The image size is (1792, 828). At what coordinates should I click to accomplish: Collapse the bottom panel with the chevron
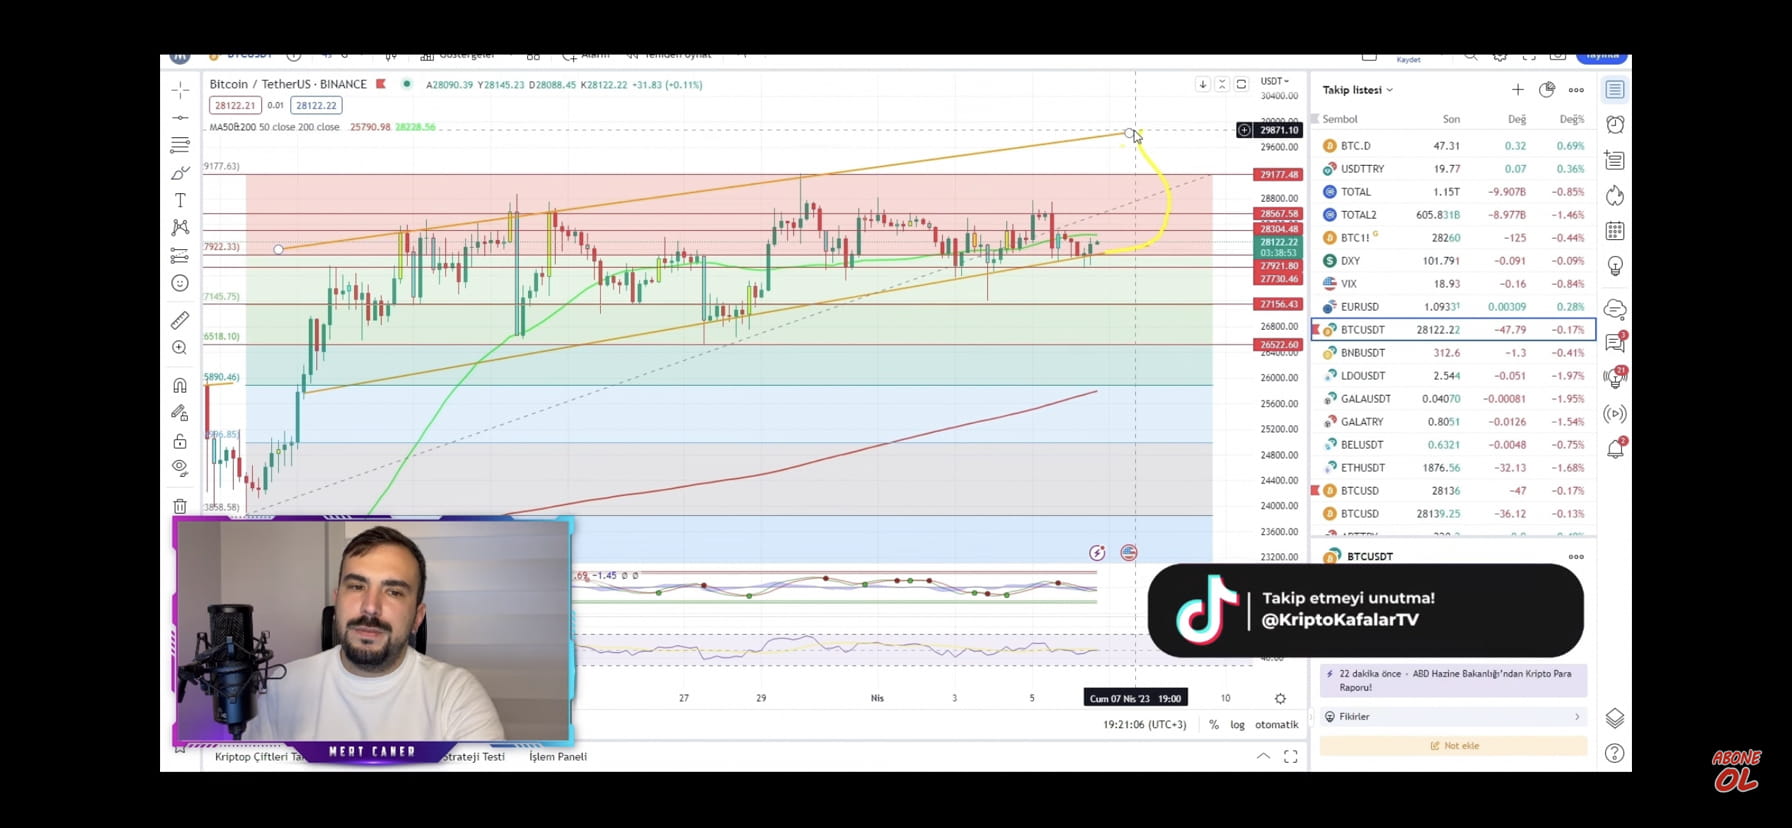click(1264, 756)
